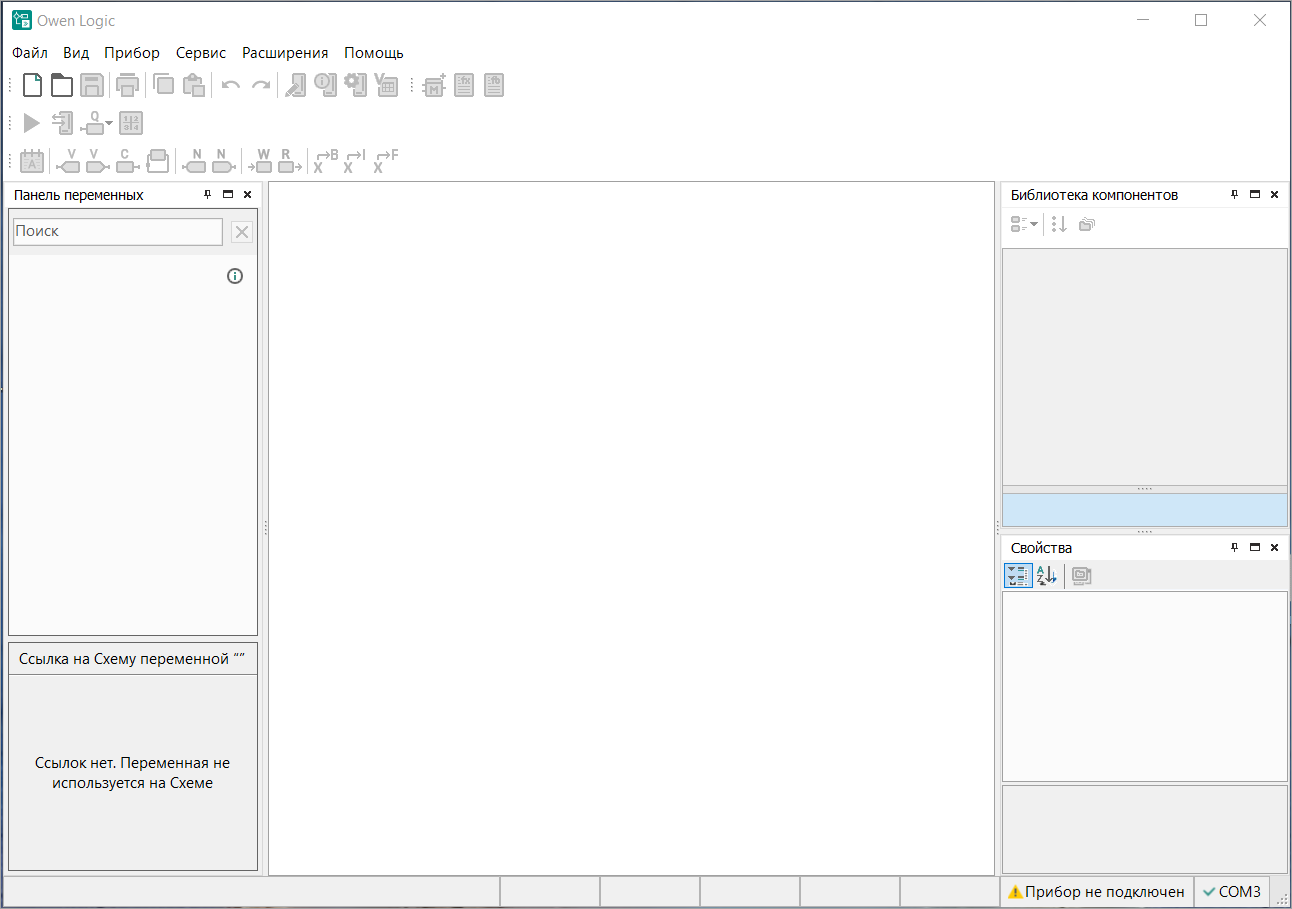The image size is (1292, 909).
Task: Click the Прибор не подключен status
Action: point(1096,892)
